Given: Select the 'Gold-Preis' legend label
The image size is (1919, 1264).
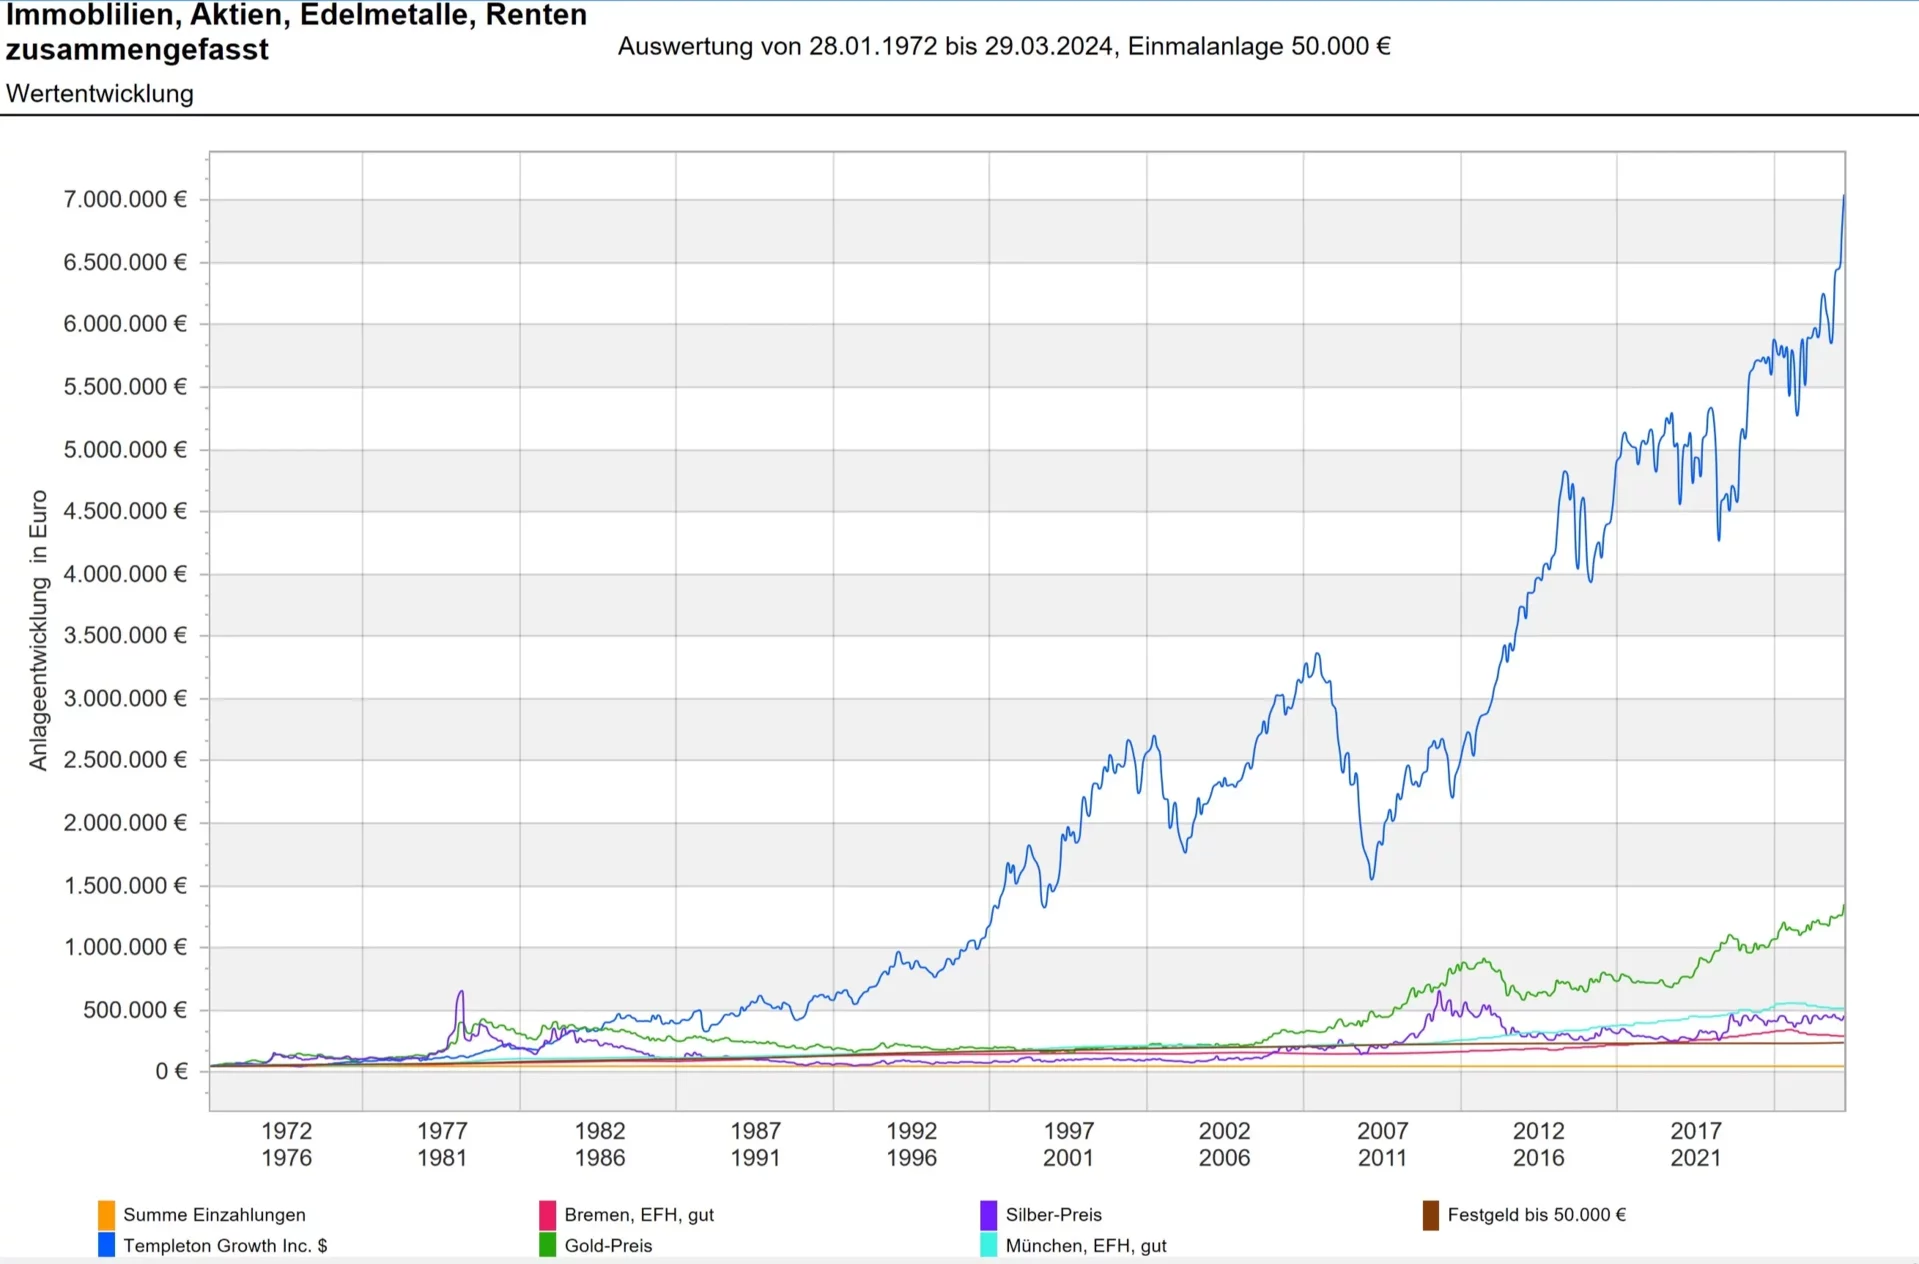Looking at the screenshot, I should click(608, 1246).
